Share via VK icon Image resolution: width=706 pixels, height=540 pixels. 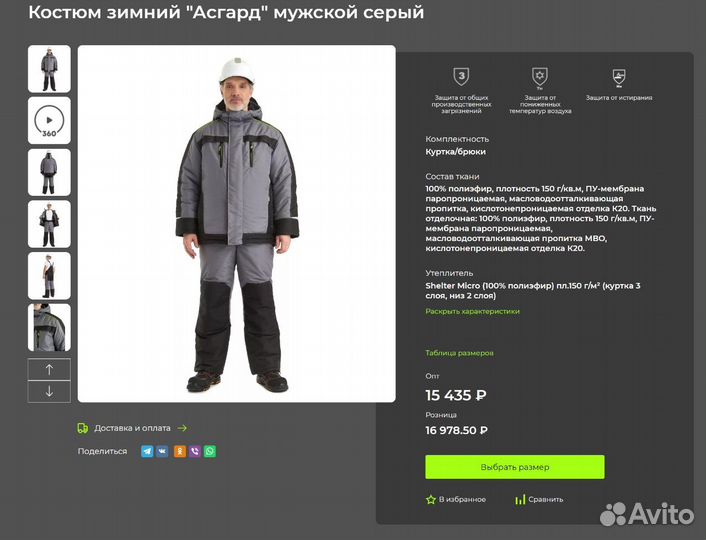click(162, 451)
